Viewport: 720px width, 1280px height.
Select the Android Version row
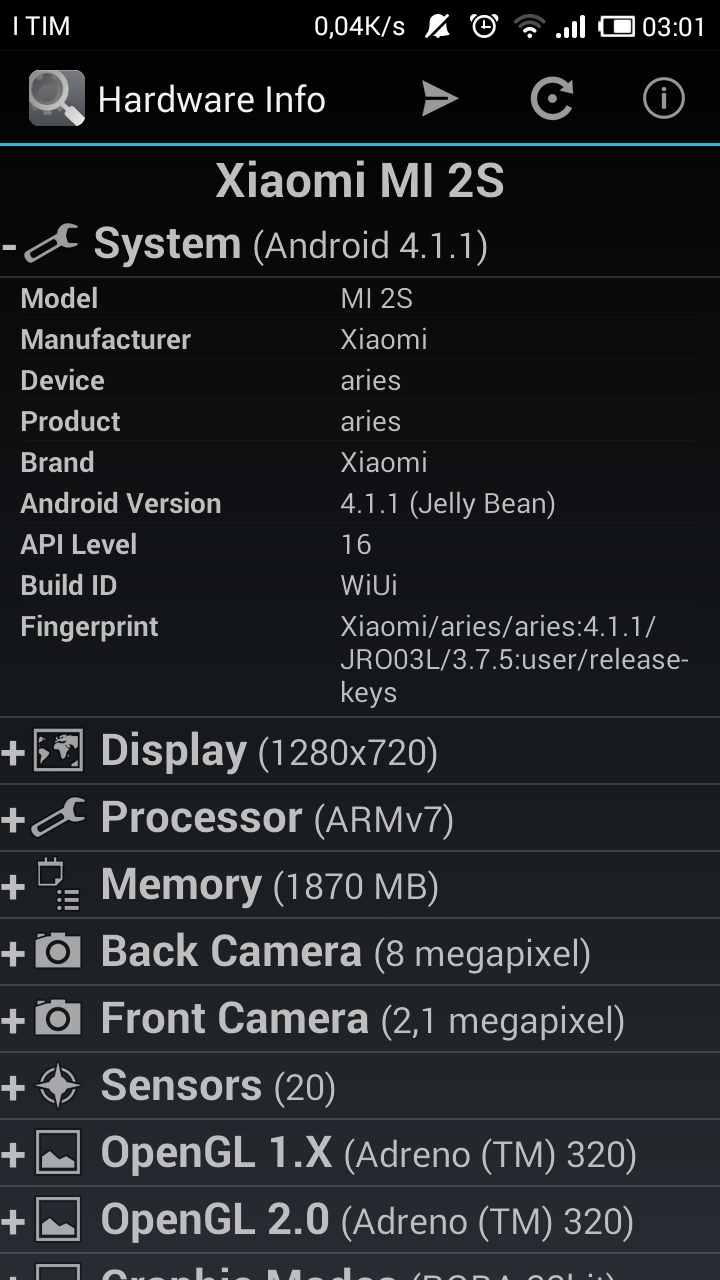click(360, 503)
